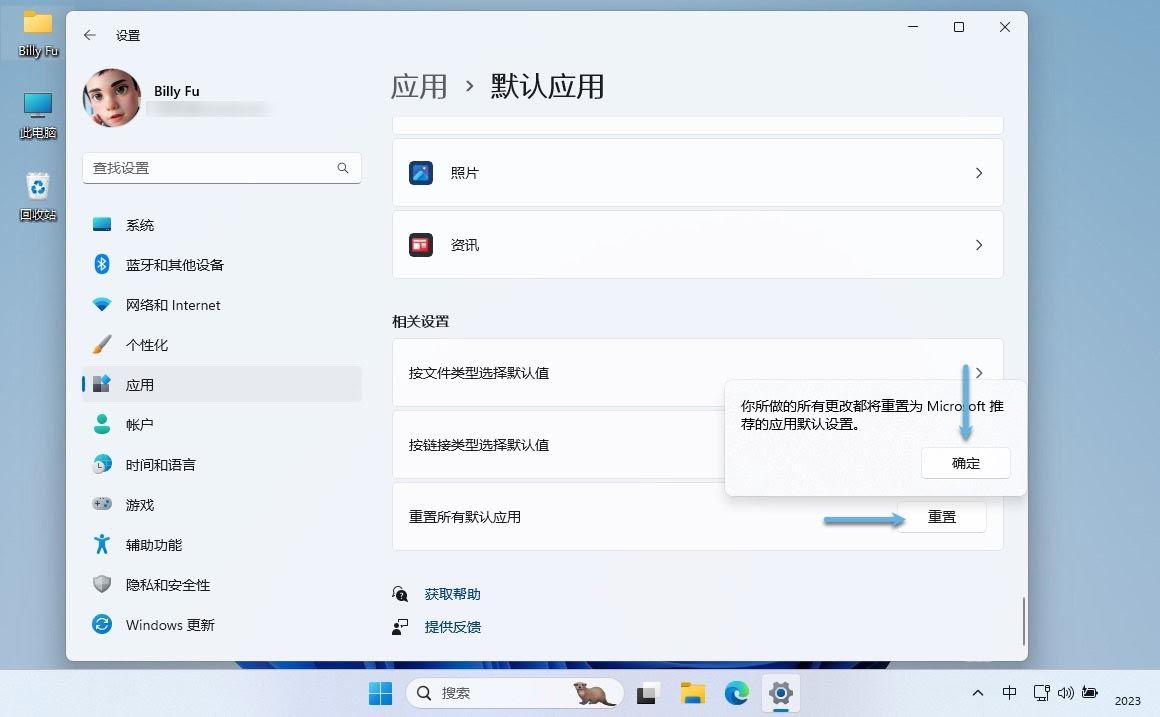Open Bluetooth and other devices settings

point(174,265)
